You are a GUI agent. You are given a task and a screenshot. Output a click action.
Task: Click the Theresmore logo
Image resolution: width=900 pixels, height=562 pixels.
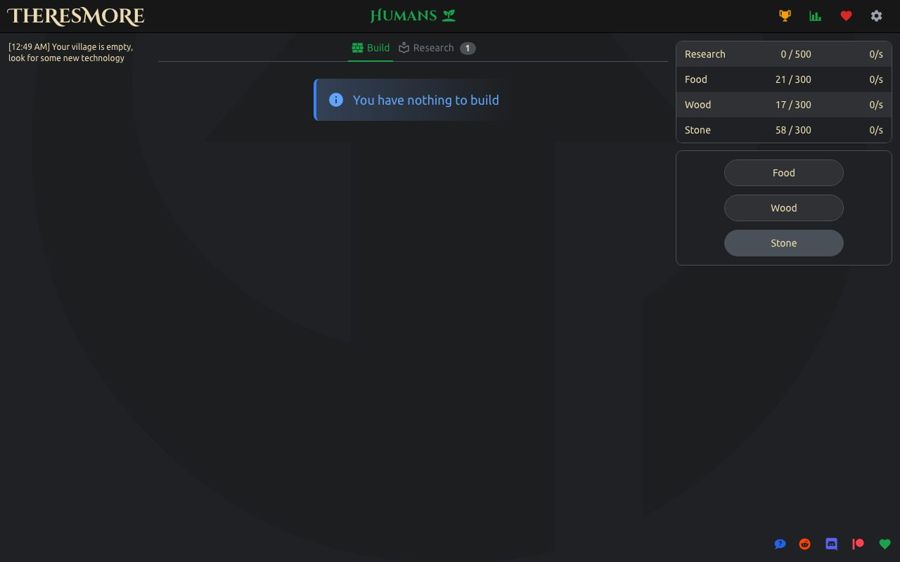click(75, 17)
